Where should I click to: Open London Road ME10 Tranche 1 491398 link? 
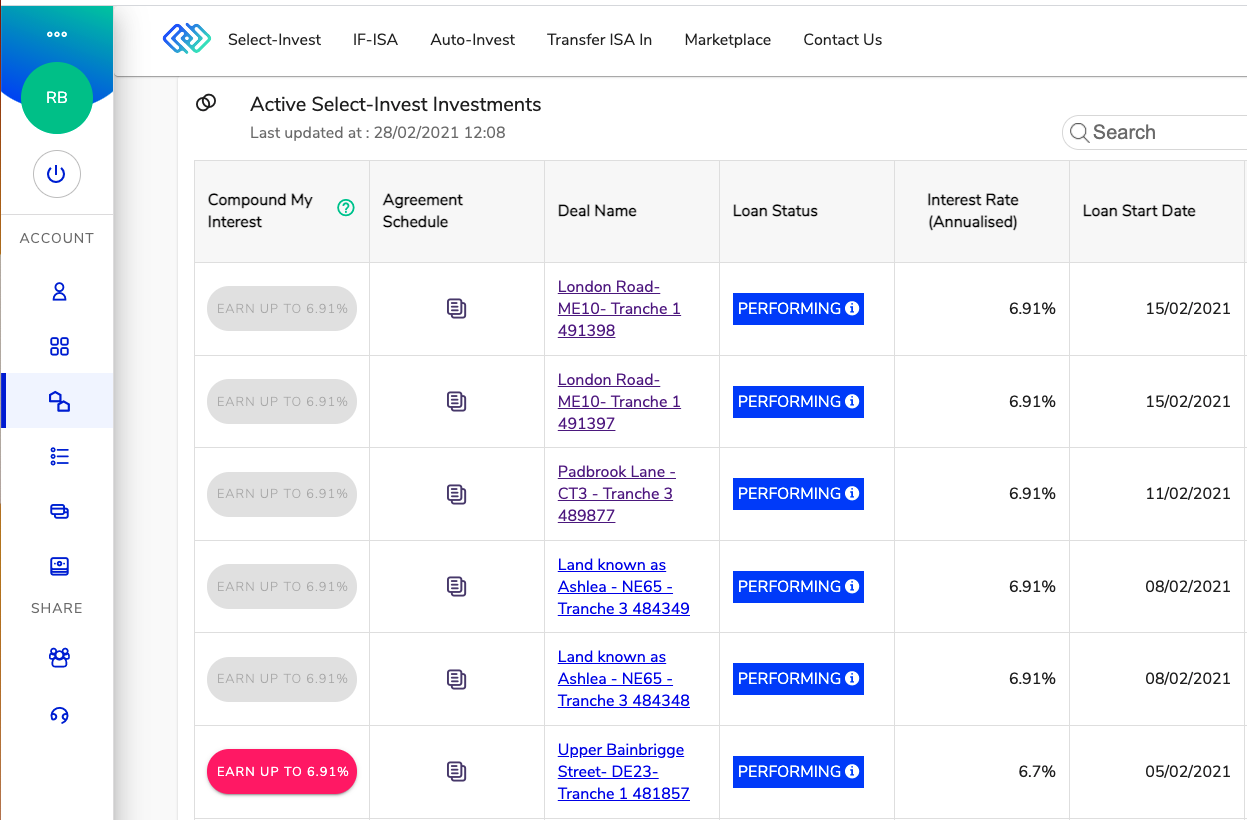coord(619,308)
